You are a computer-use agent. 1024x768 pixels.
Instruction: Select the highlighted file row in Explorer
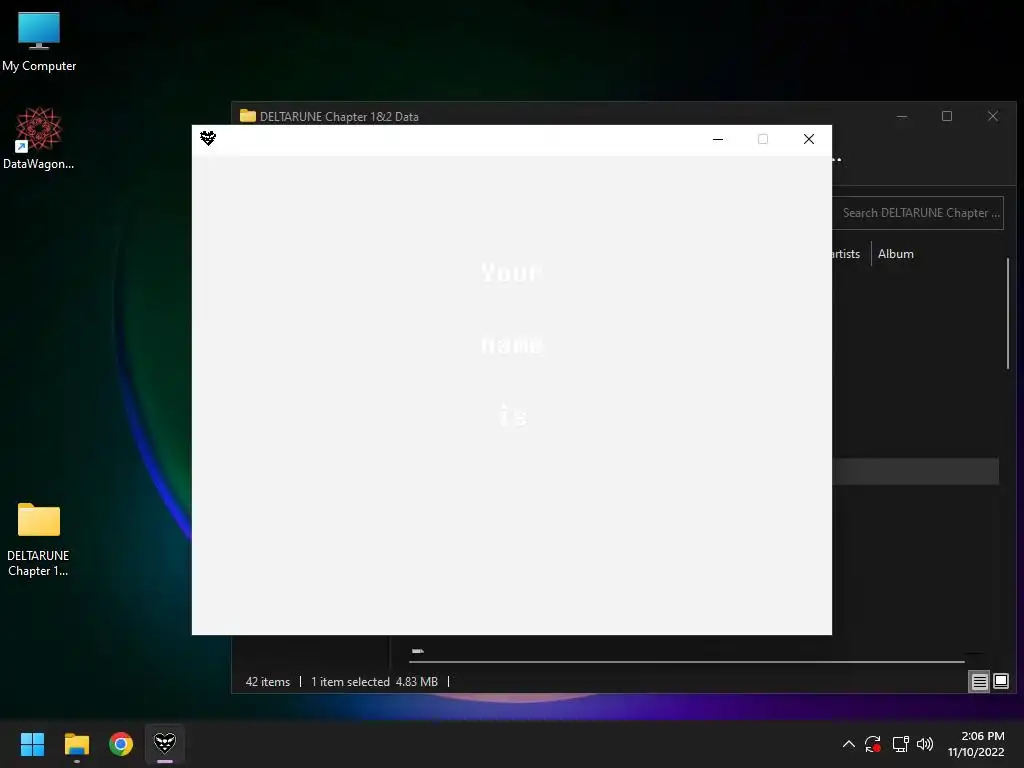pyautogui.click(x=916, y=471)
